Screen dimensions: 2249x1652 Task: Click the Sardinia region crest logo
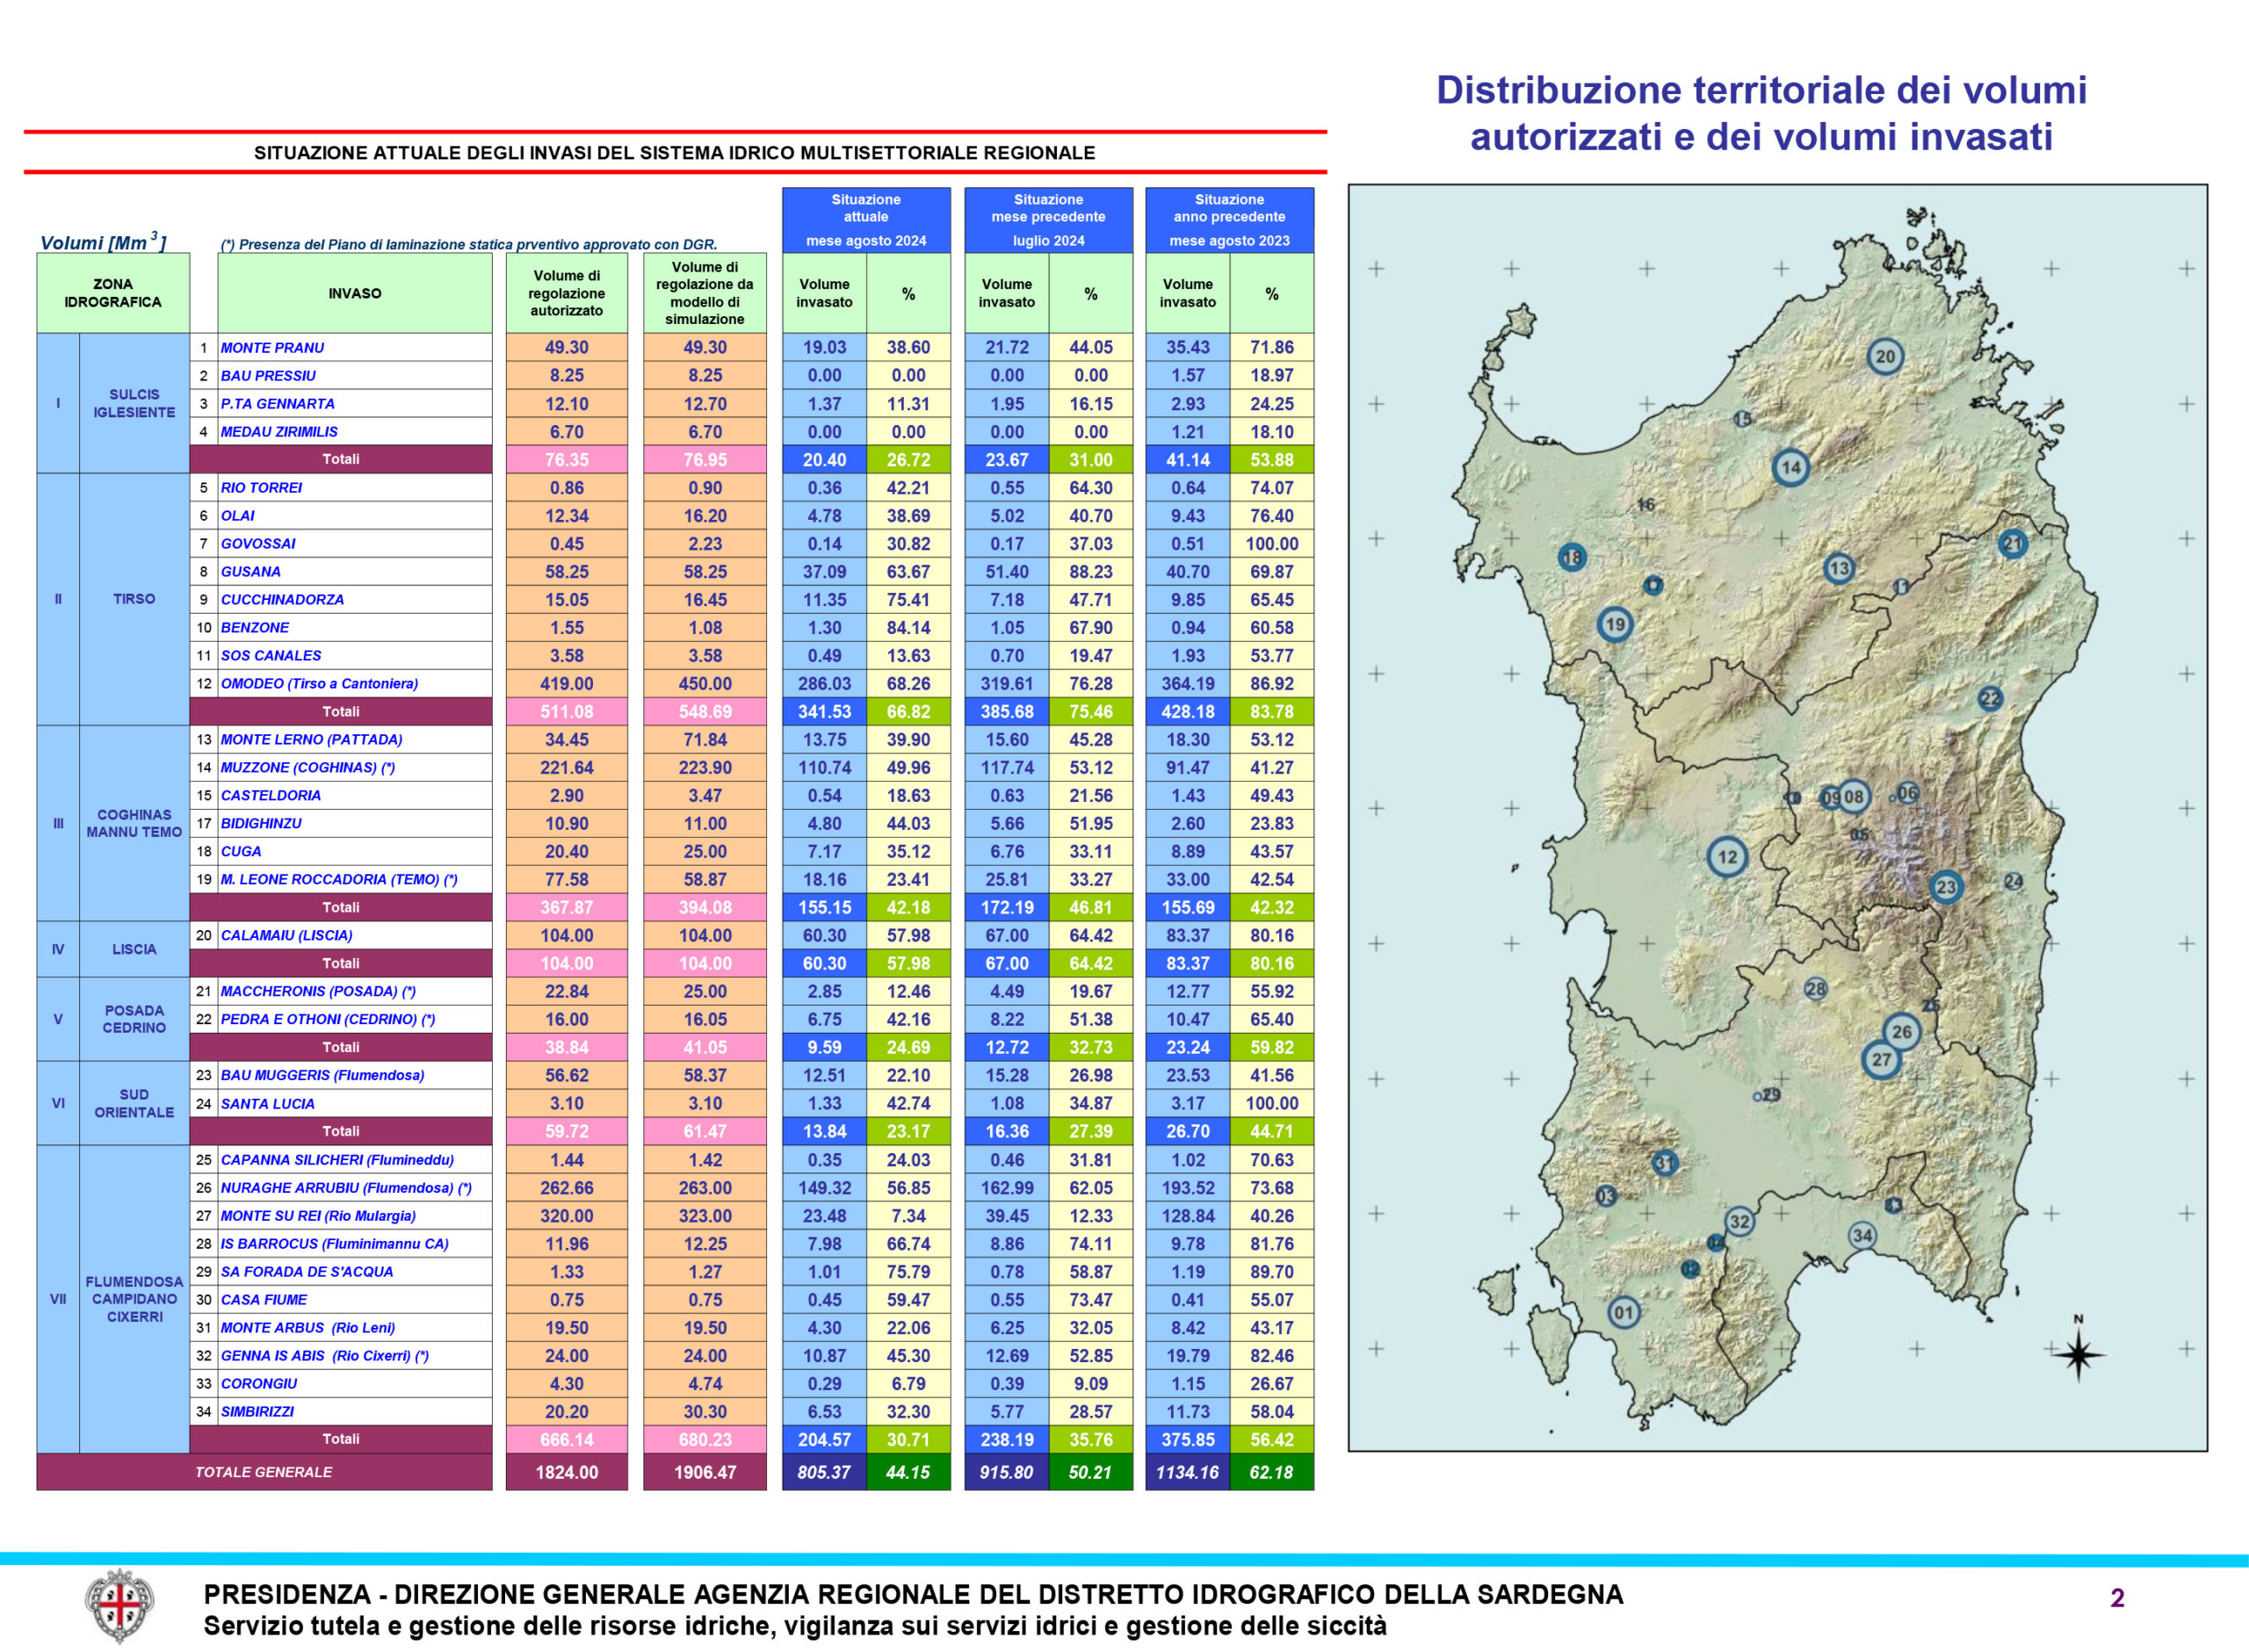[x=119, y=1605]
